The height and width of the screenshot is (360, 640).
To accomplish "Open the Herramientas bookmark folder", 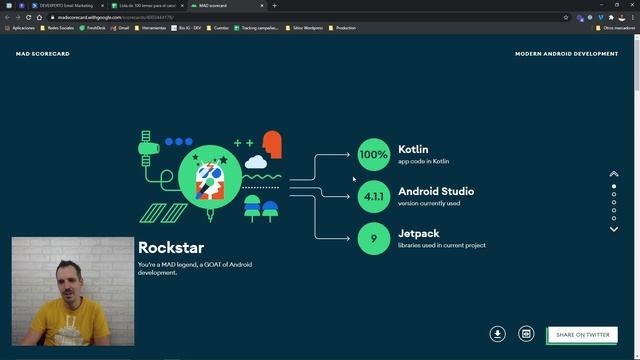I will (150, 28).
